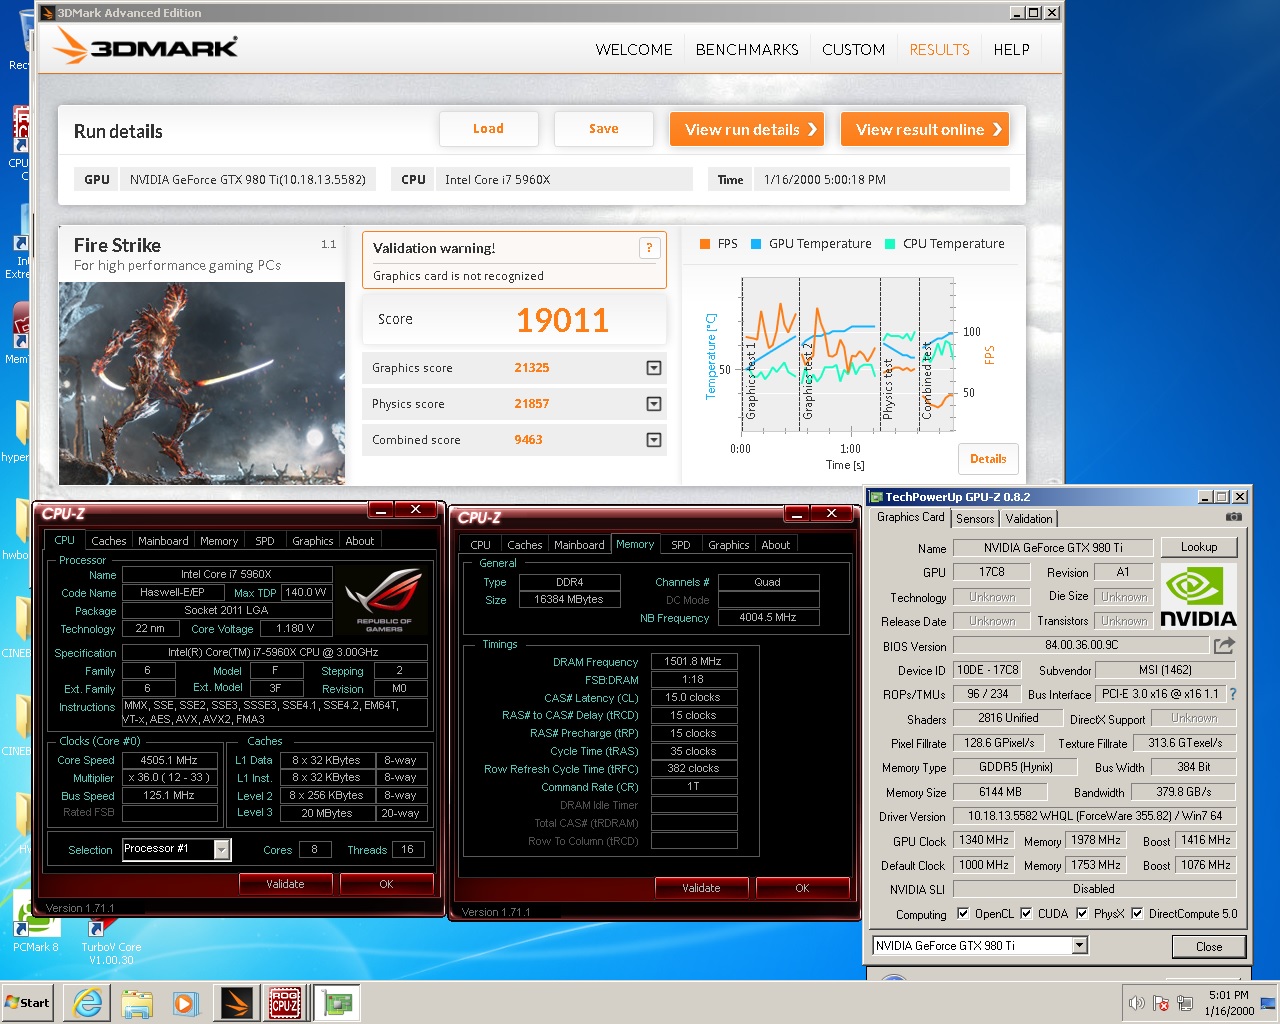Expand the Graphics score details
This screenshot has height=1024, width=1280.
tap(653, 368)
